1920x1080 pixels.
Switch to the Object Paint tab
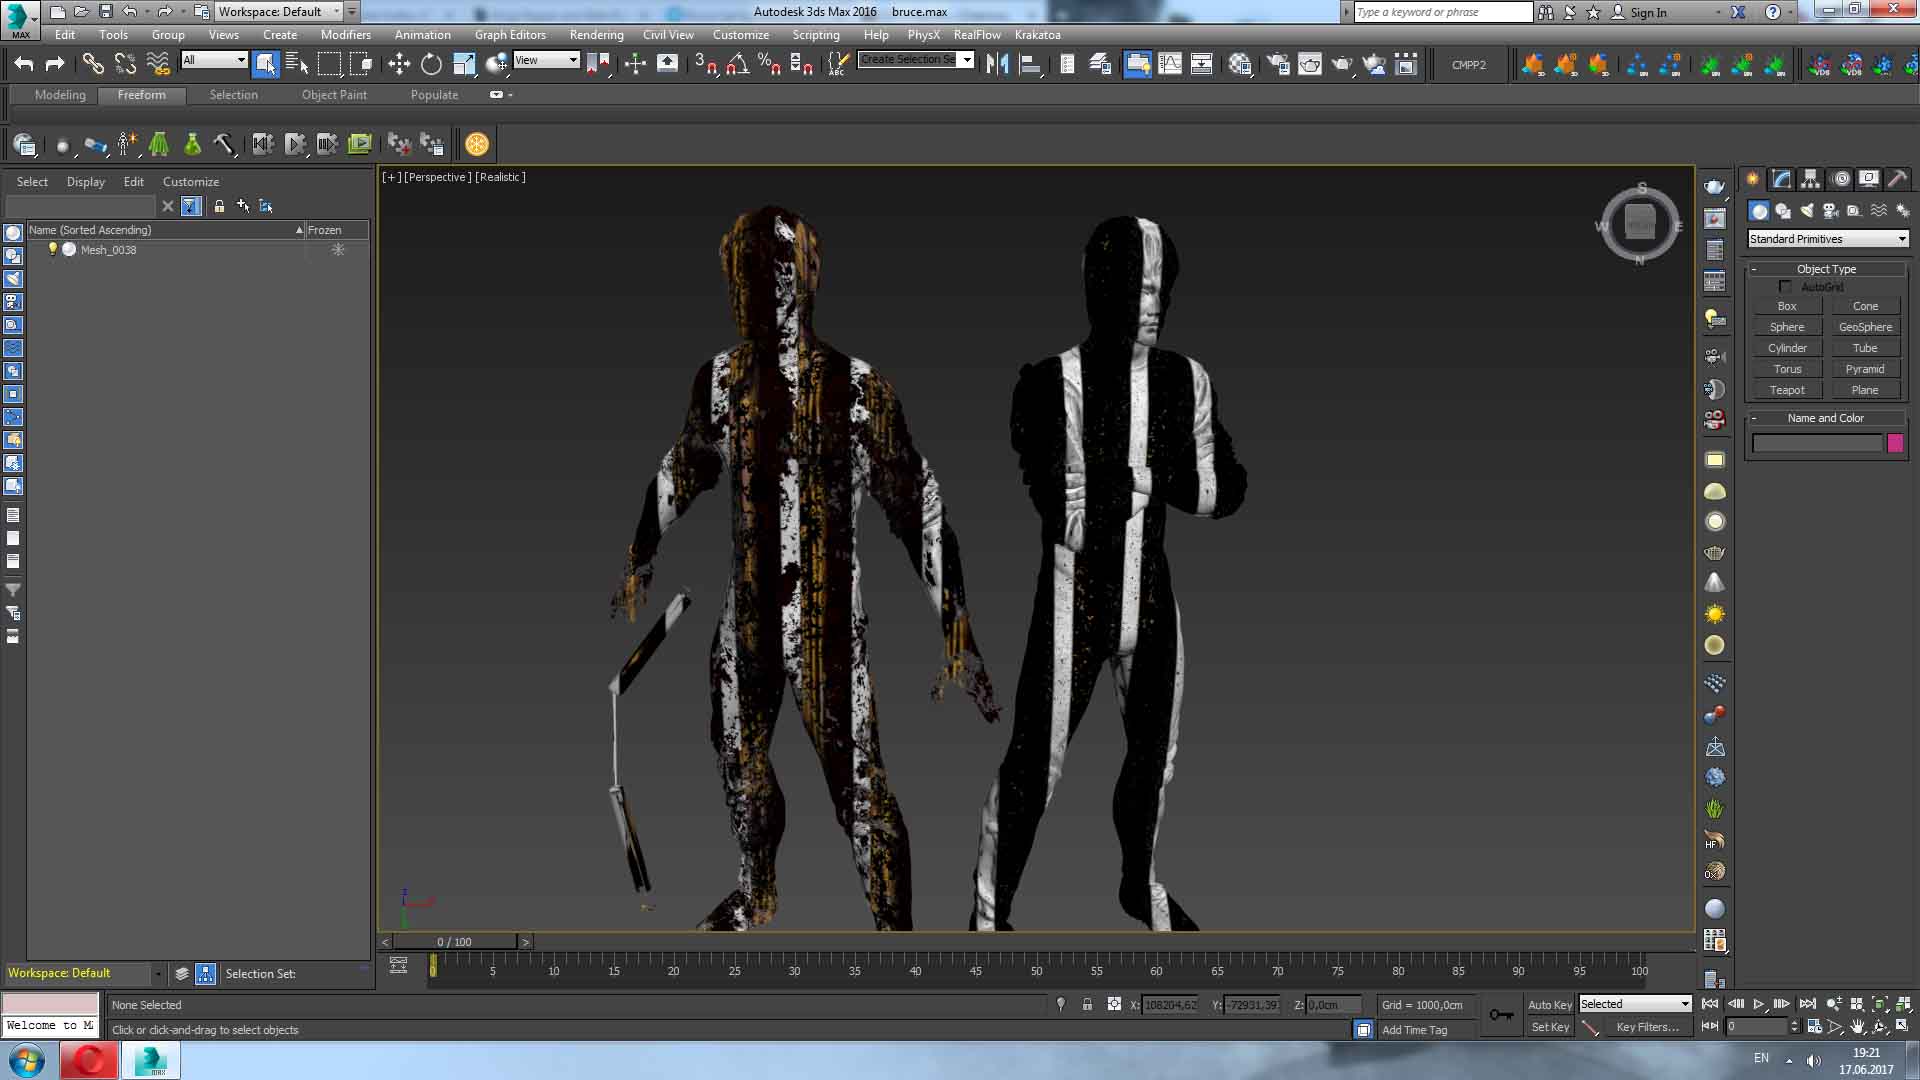pos(334,95)
